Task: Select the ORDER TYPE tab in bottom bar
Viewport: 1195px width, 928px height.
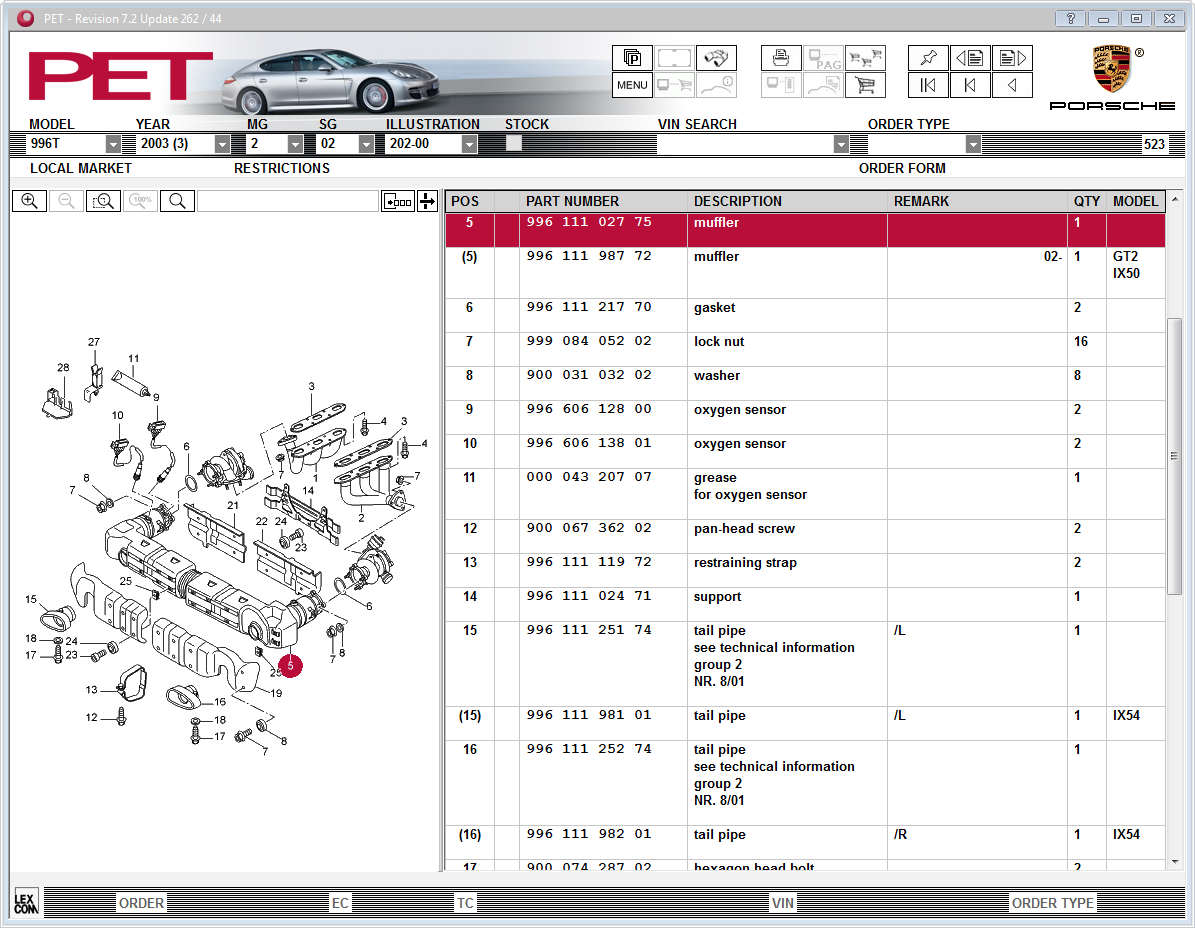Action: (x=1052, y=903)
